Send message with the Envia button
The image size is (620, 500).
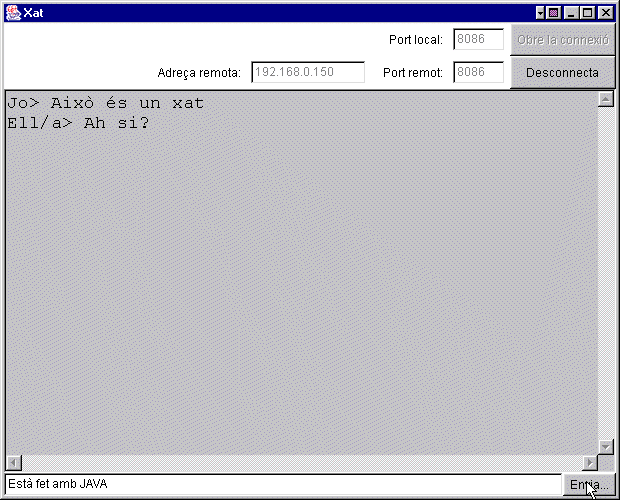click(589, 485)
